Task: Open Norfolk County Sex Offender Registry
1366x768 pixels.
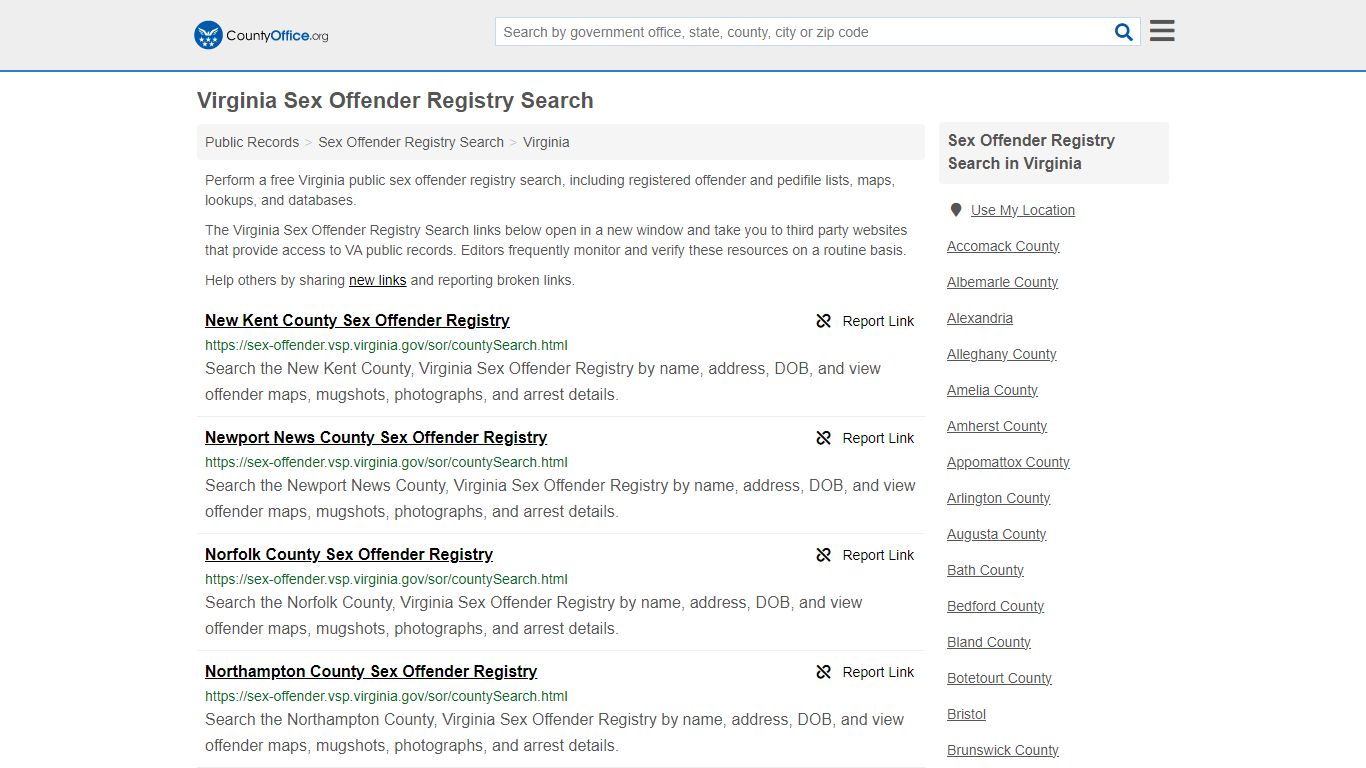Action: pos(349,554)
